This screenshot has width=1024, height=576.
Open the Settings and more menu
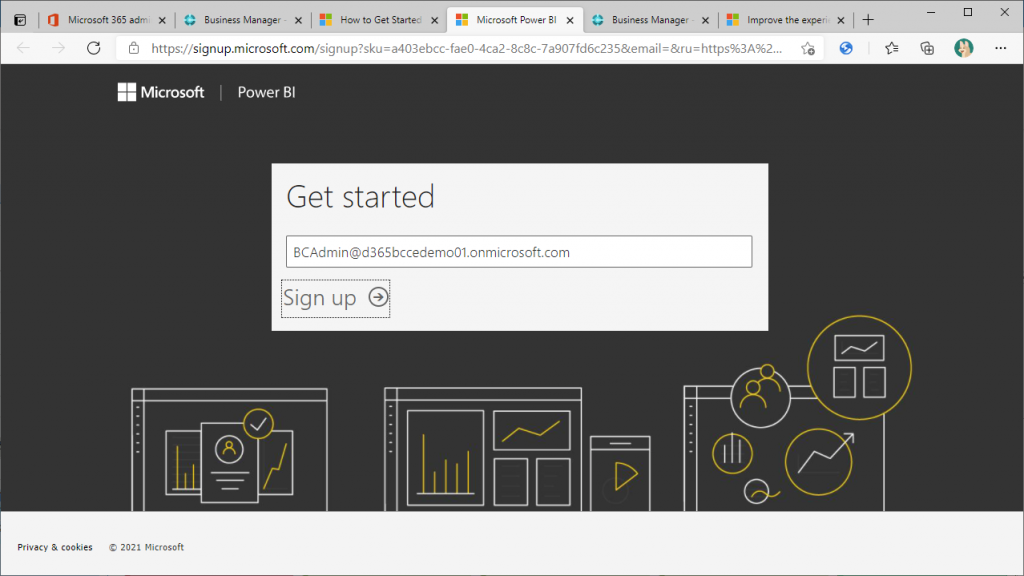1000,48
